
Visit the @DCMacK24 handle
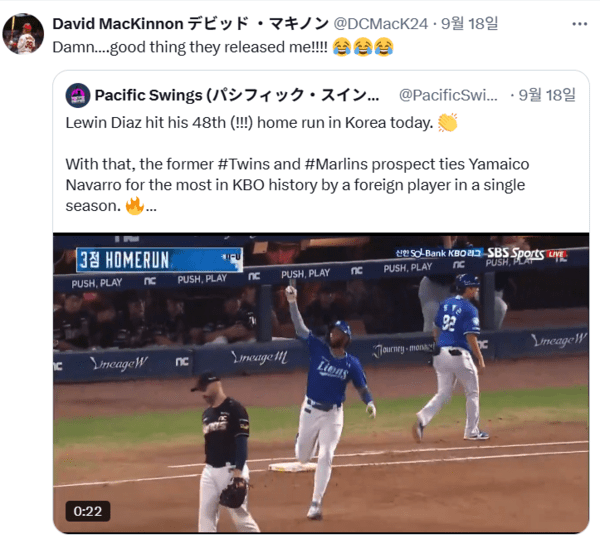click(x=380, y=24)
